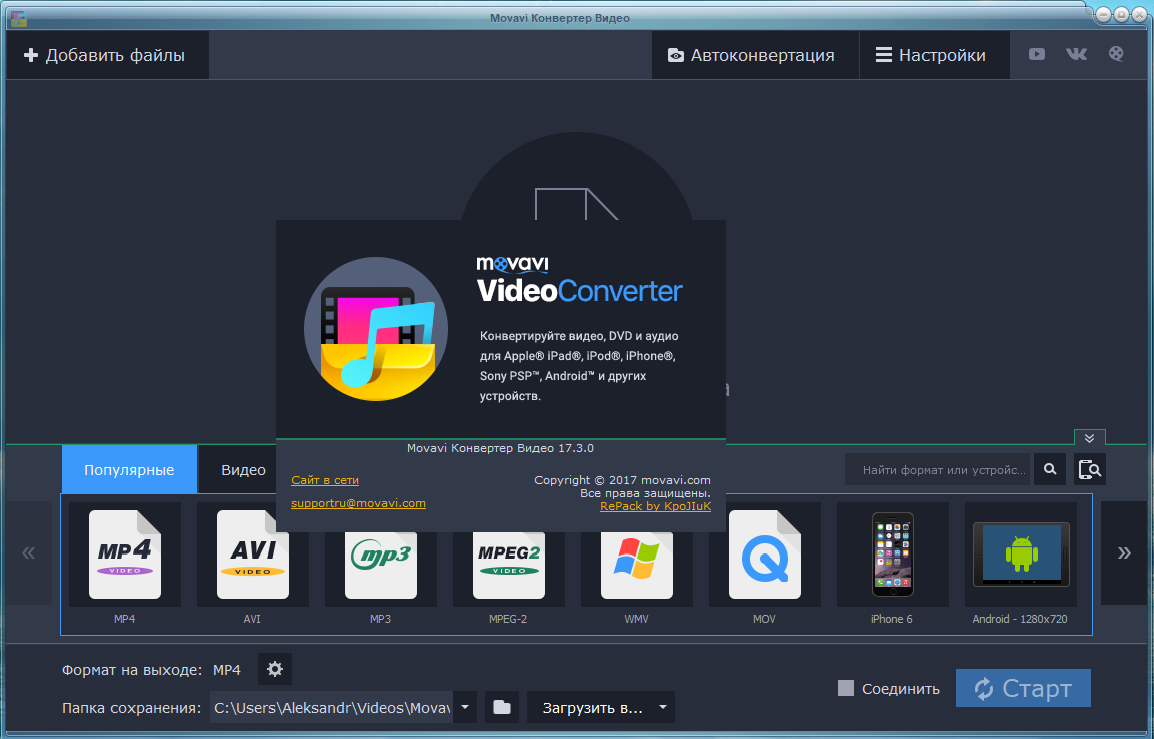This screenshot has width=1154, height=739.
Task: Click the VK social network icon
Action: pyautogui.click(x=1076, y=55)
